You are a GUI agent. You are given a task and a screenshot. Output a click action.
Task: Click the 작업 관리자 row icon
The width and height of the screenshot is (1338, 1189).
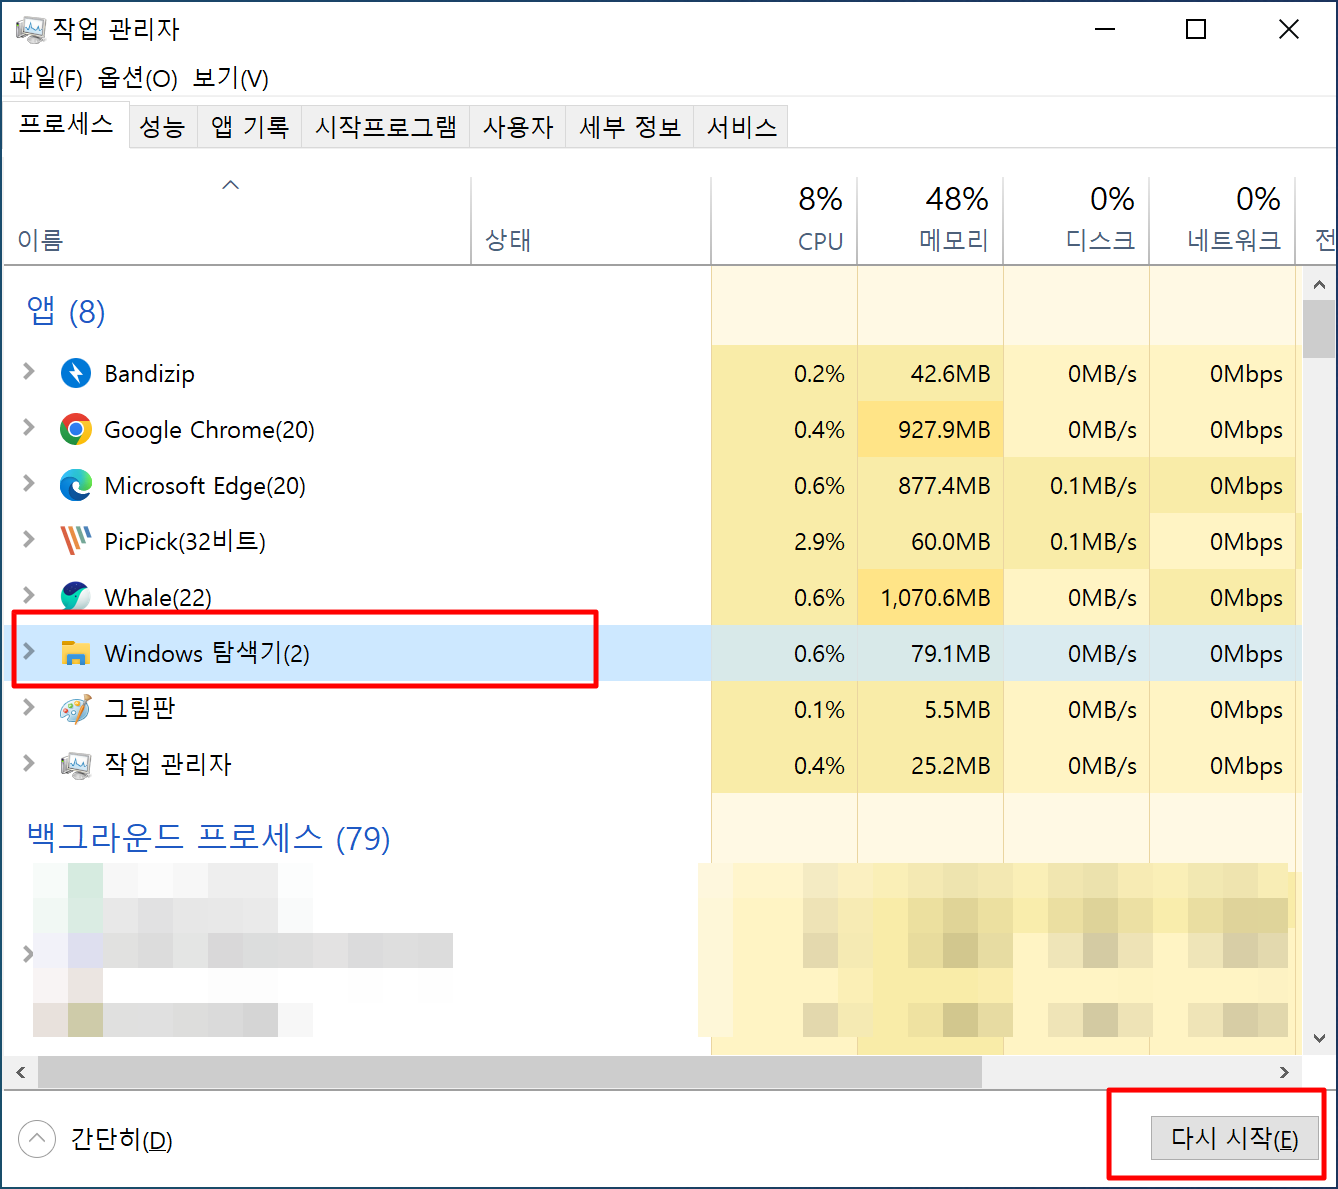tap(76, 765)
